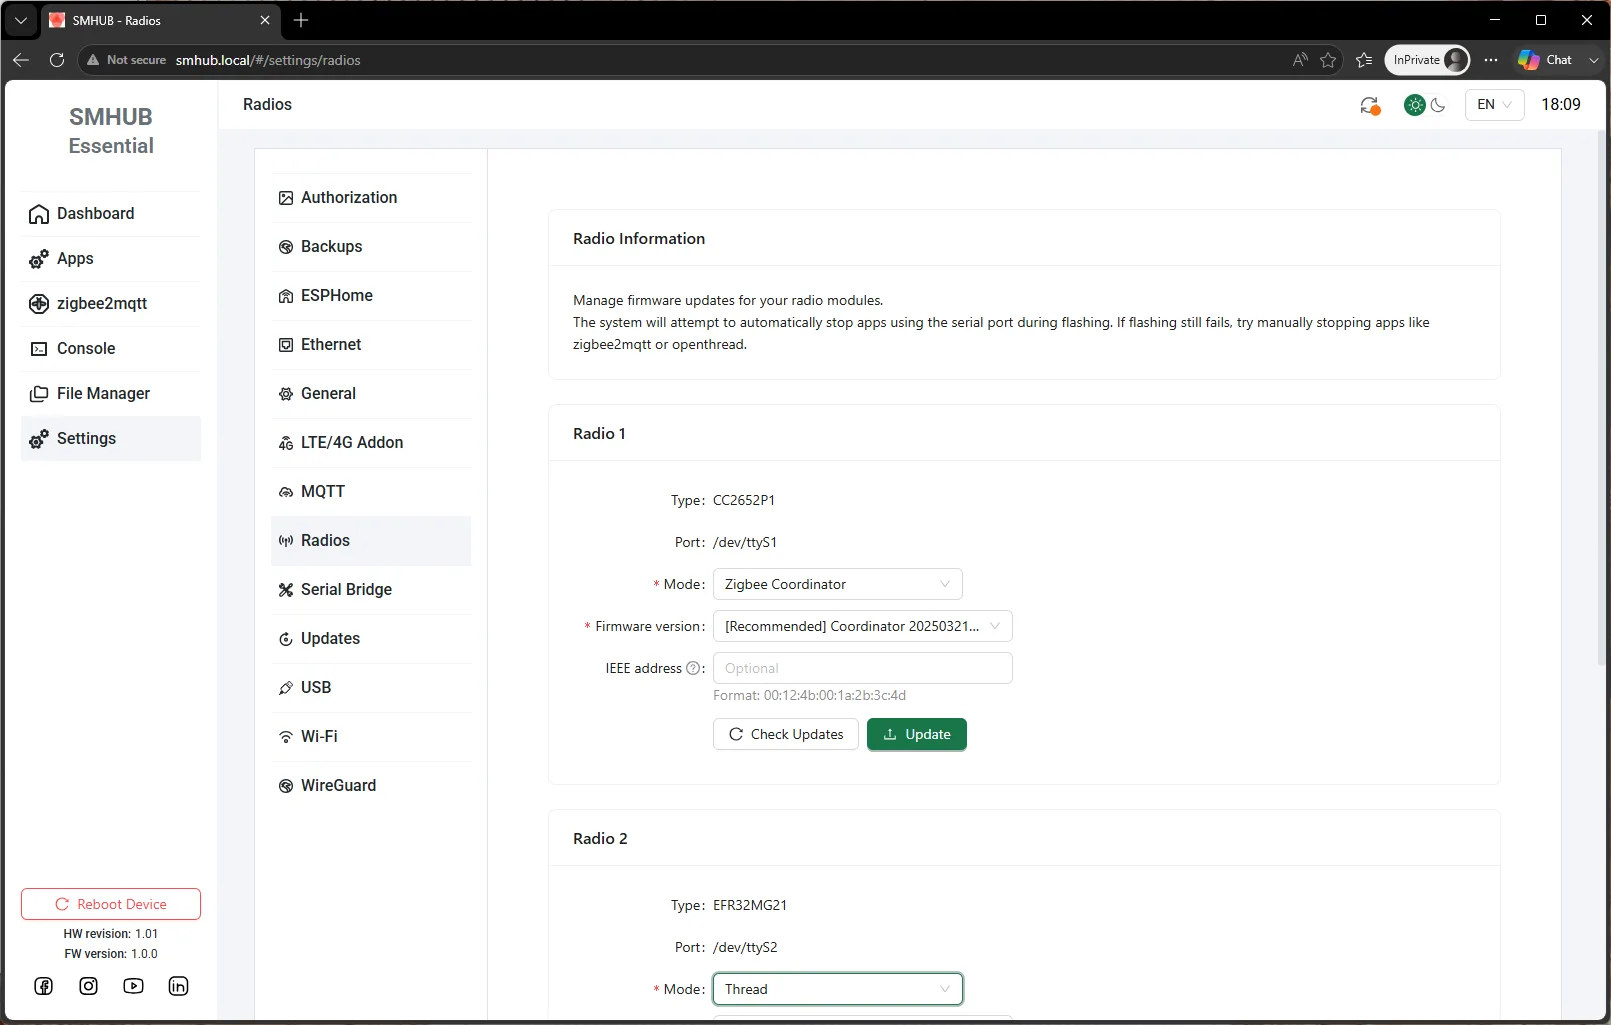
Task: Click the sync status icon in header
Action: [1370, 105]
